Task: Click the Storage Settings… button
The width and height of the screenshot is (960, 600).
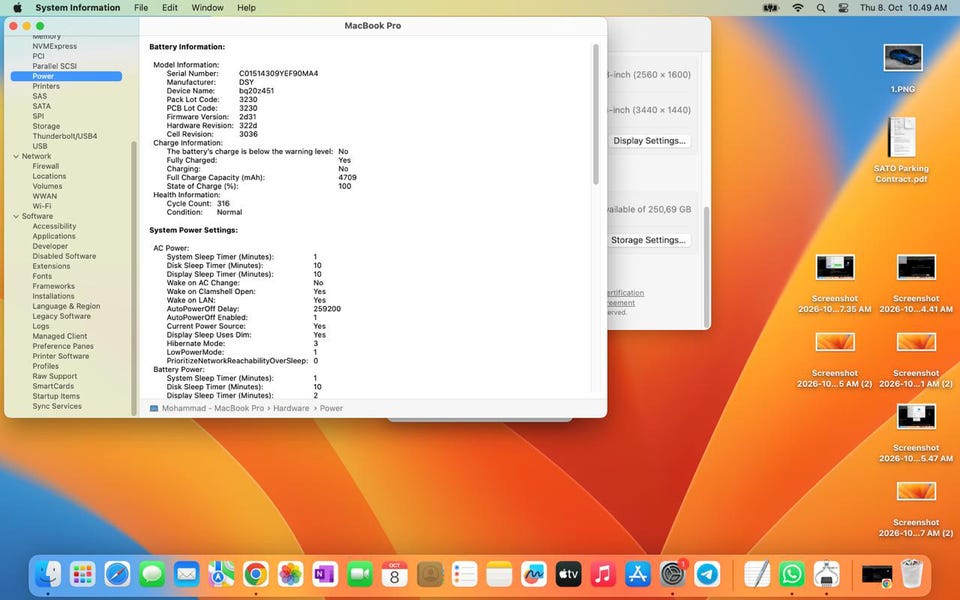Action: pyautogui.click(x=648, y=240)
